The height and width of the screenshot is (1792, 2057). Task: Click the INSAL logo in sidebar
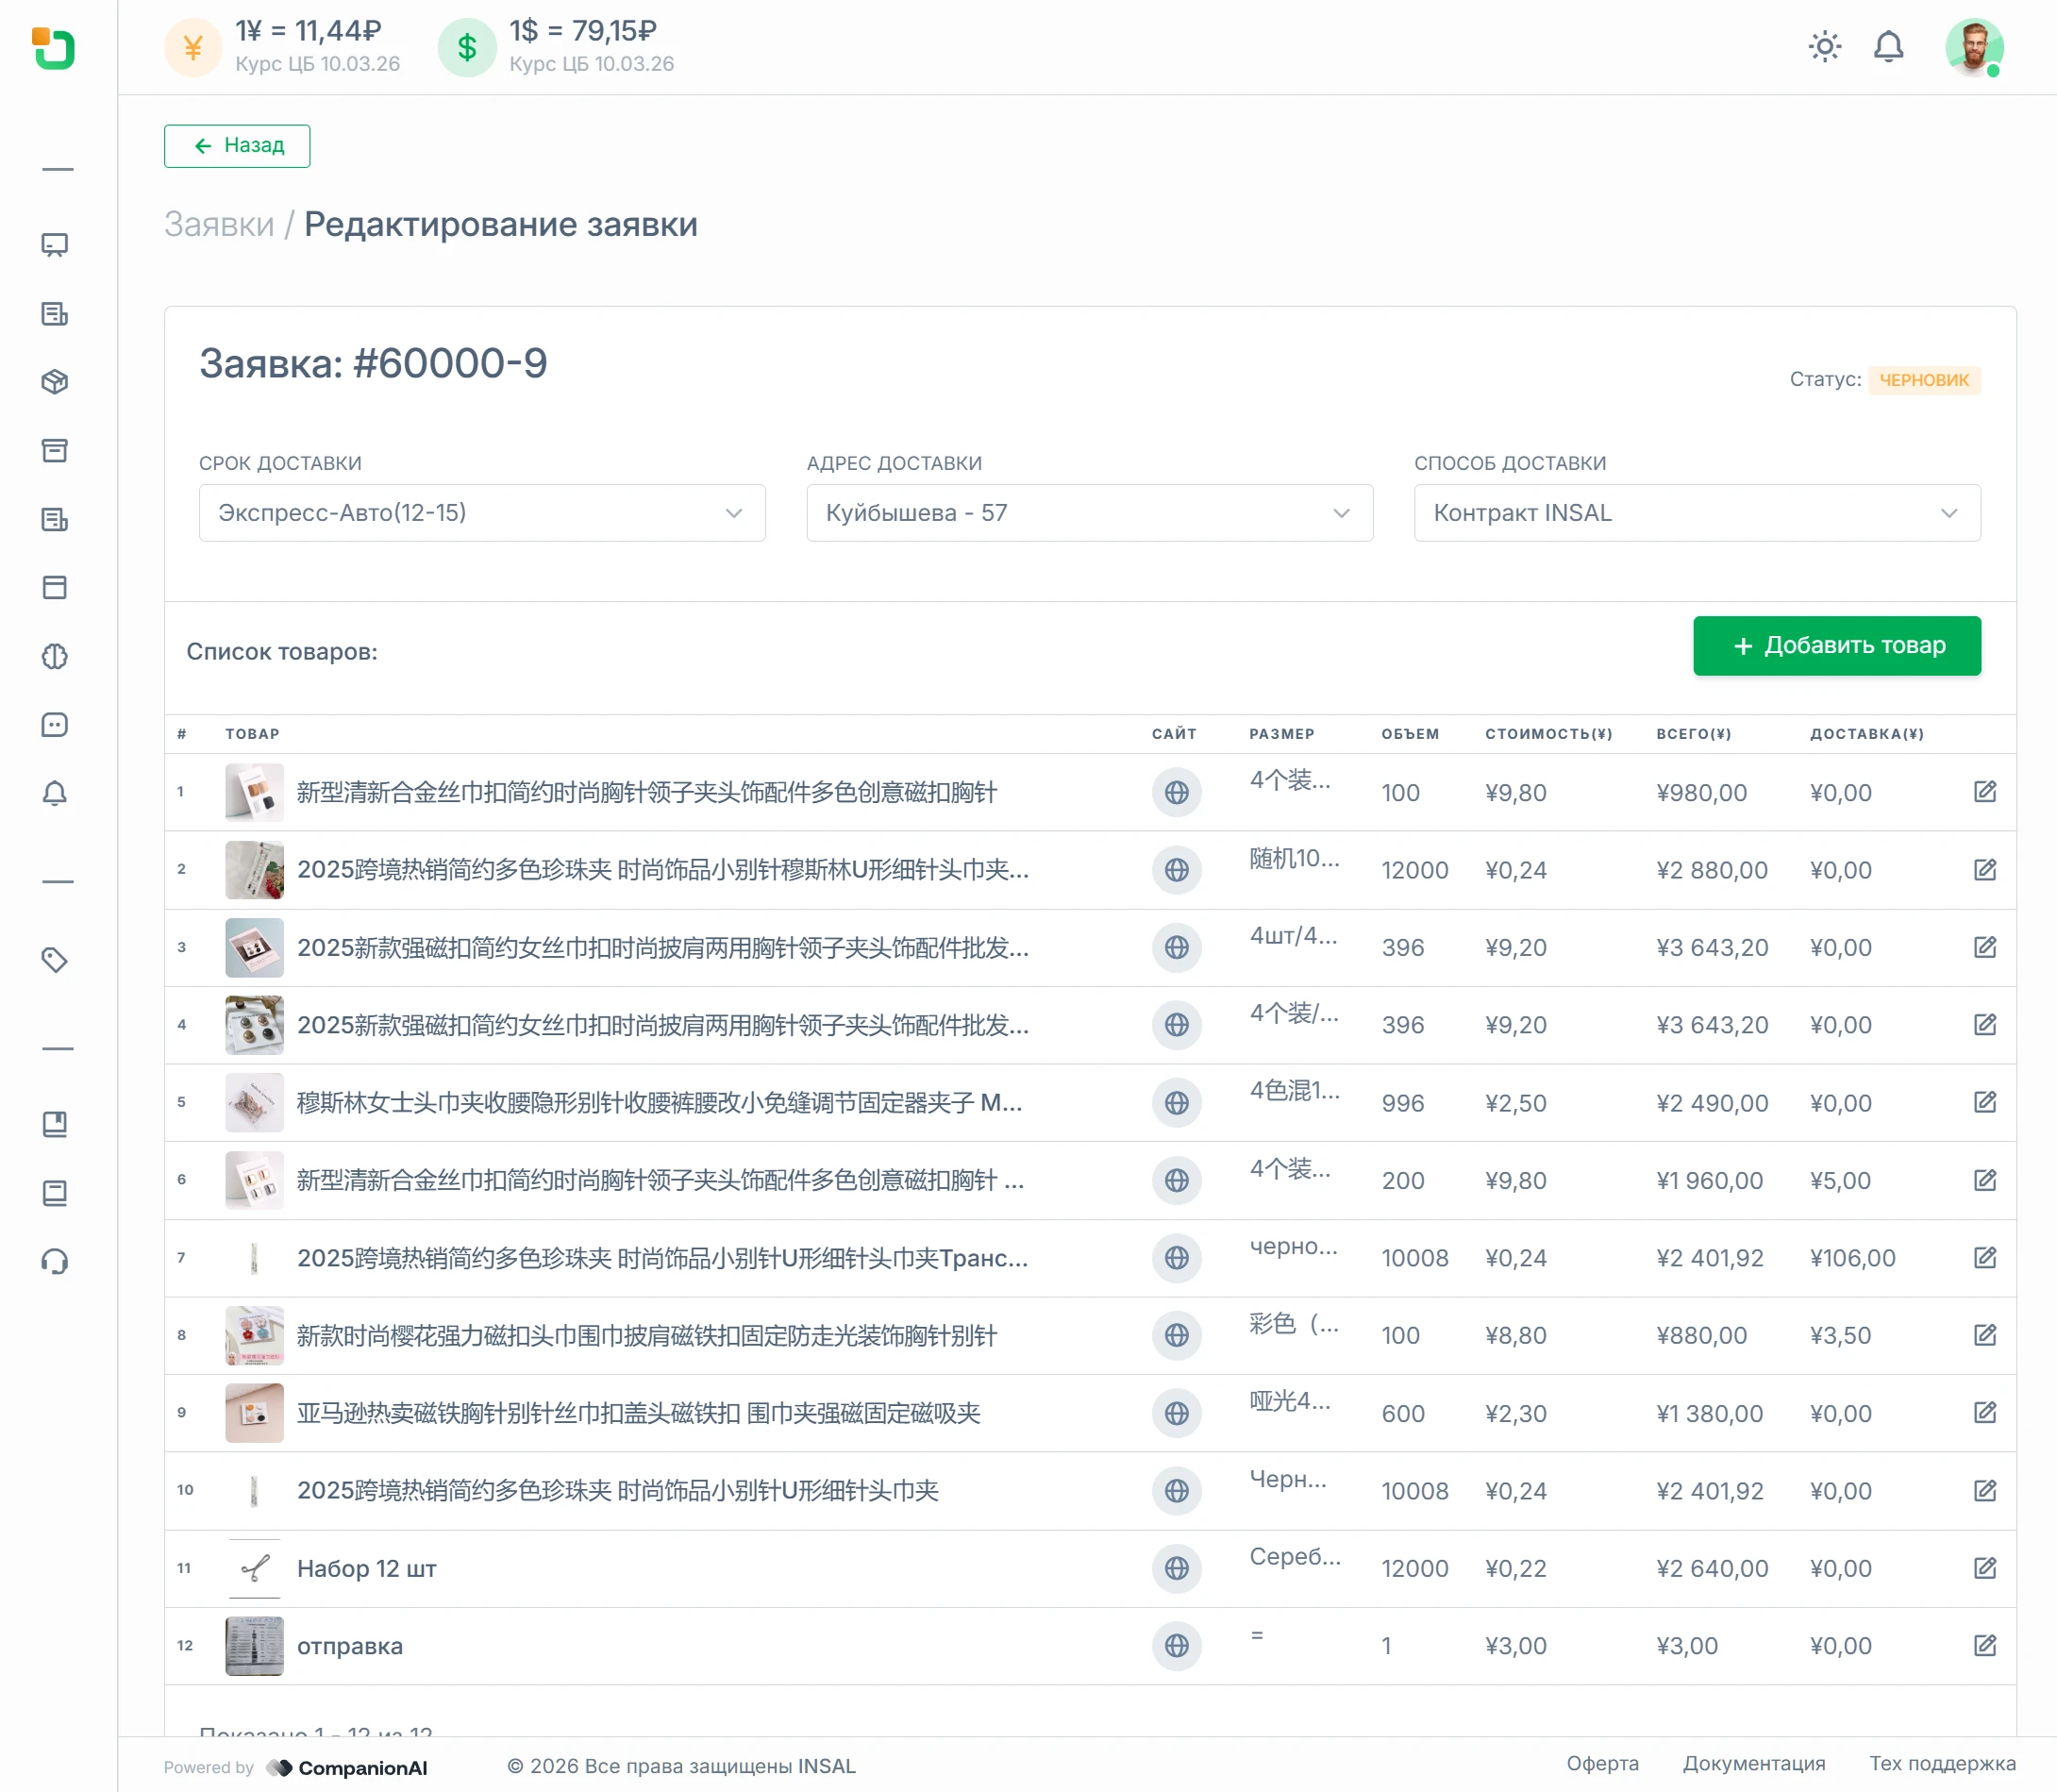pos(54,48)
